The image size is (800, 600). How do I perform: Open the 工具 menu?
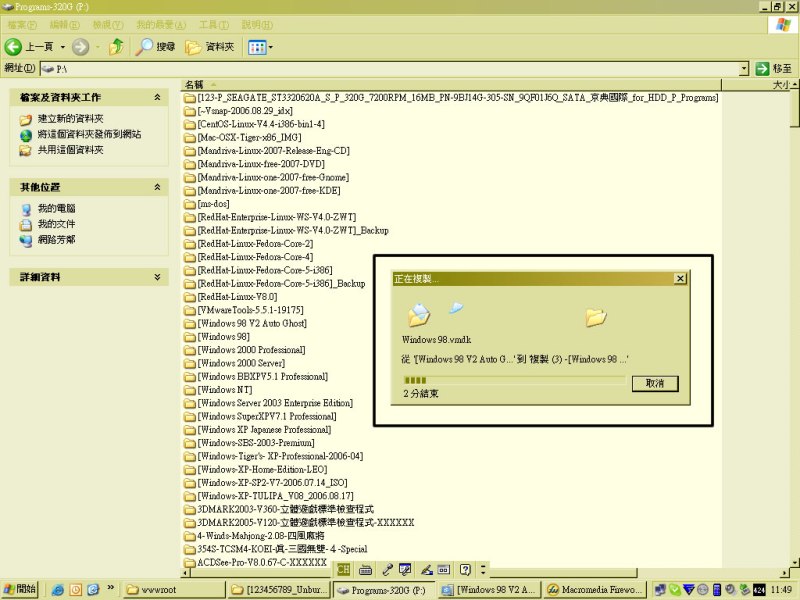click(x=214, y=24)
